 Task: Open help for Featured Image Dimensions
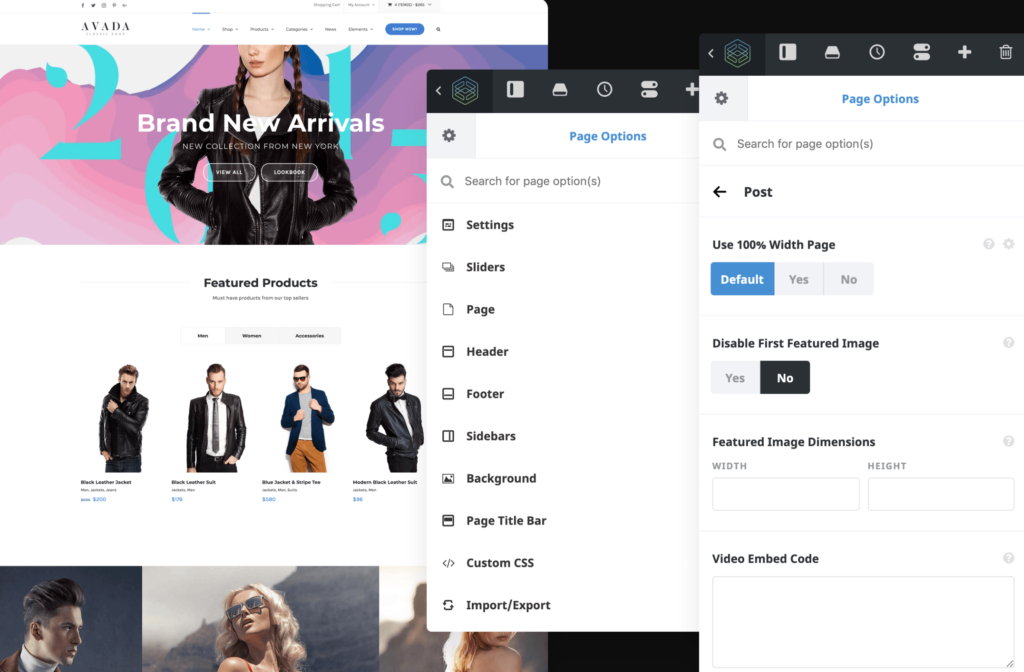[1009, 441]
